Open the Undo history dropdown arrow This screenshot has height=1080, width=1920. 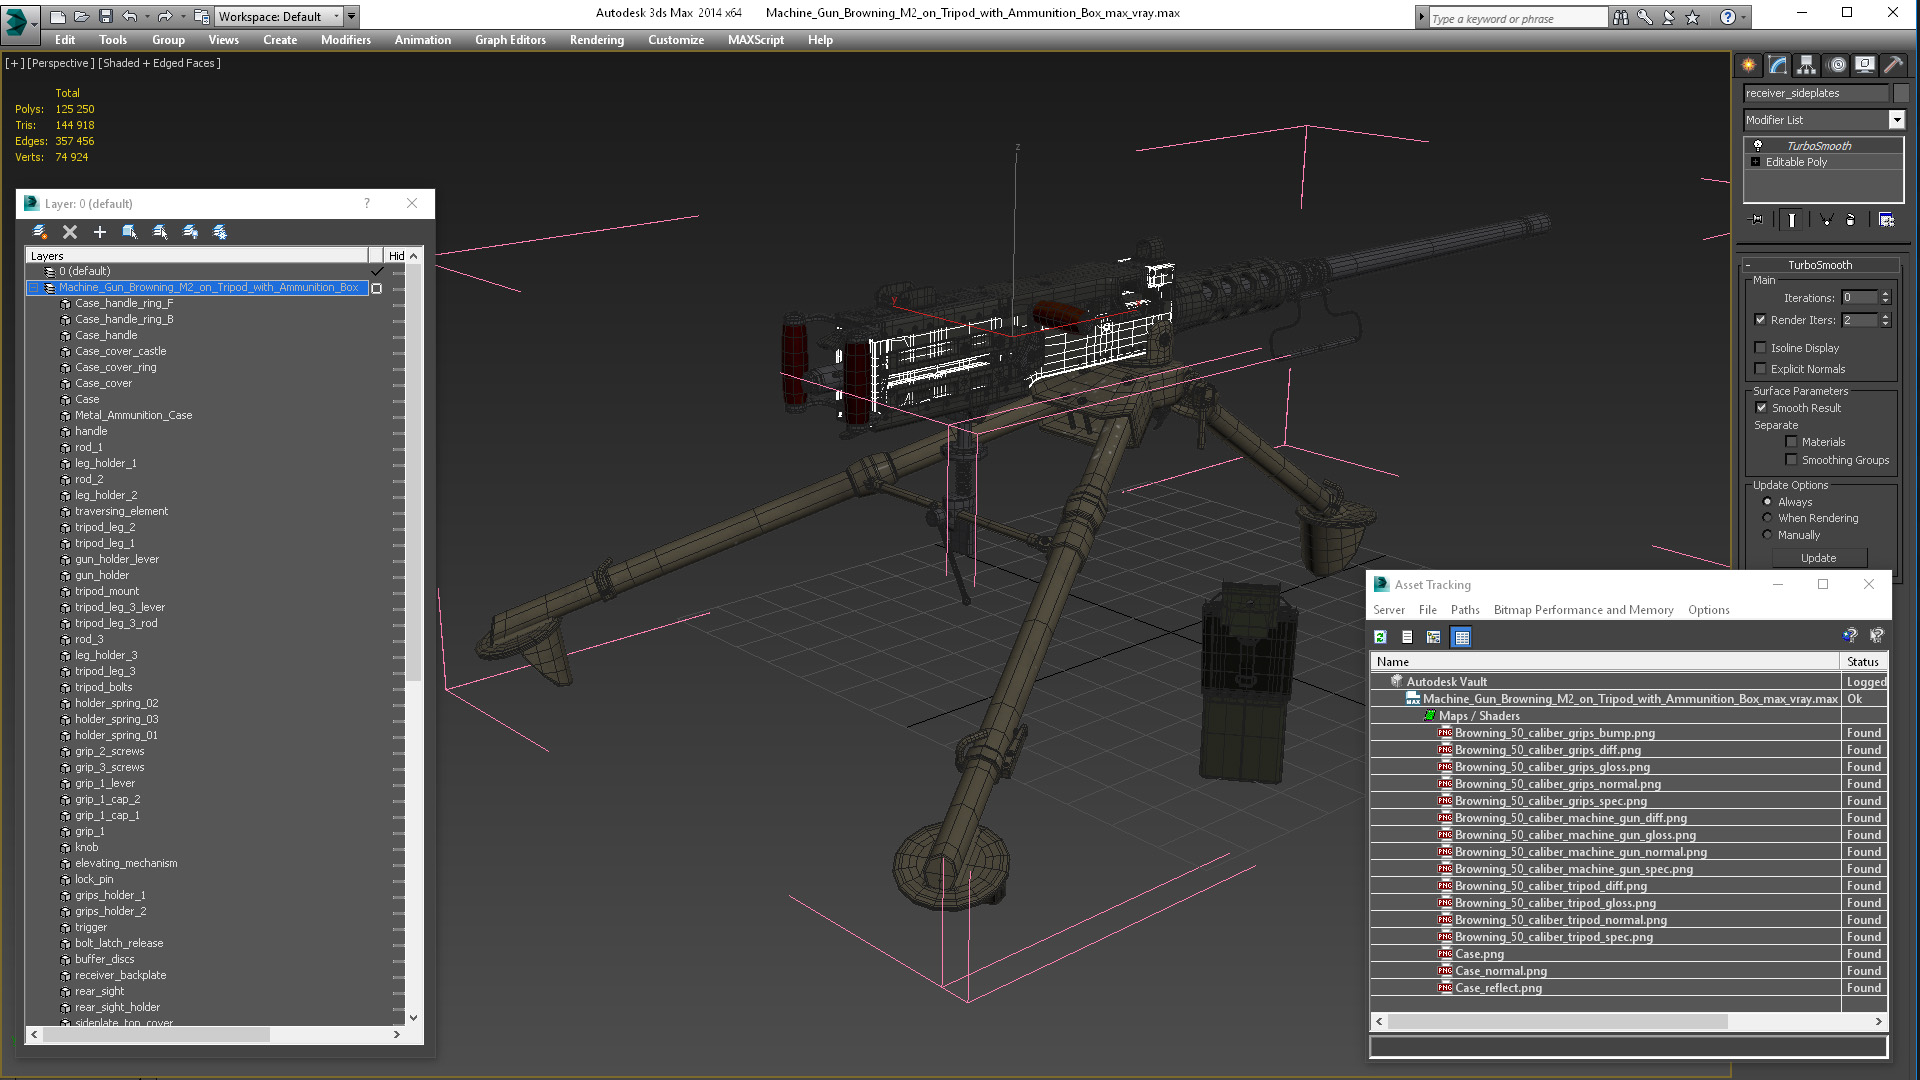click(x=147, y=16)
